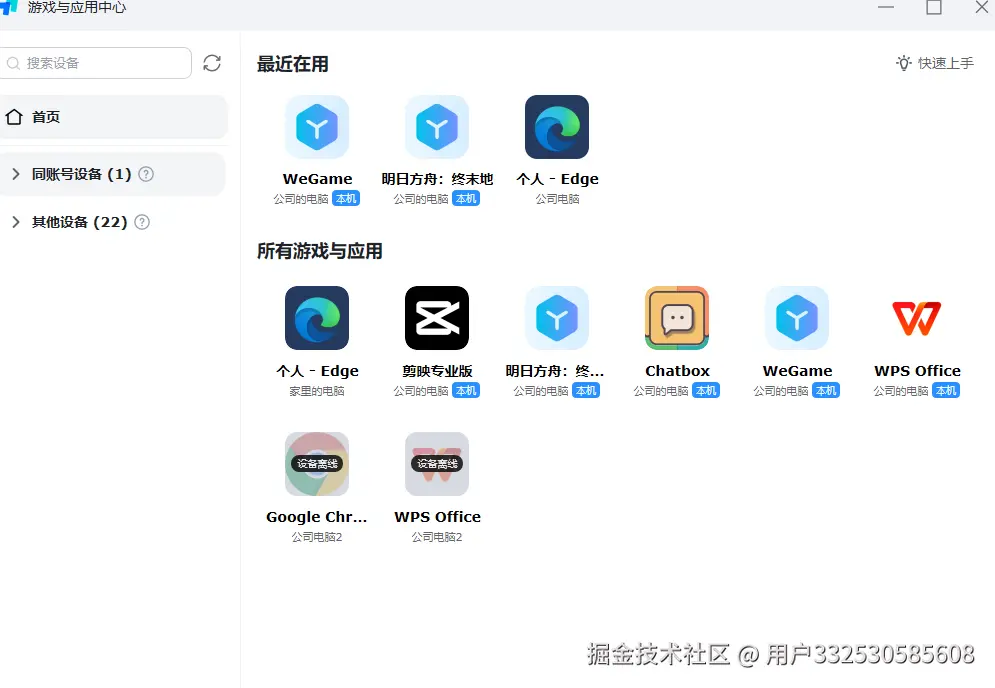The image size is (995, 688).
Task: Select offline Google Chrome on 公司电脑2
Action: (x=317, y=464)
